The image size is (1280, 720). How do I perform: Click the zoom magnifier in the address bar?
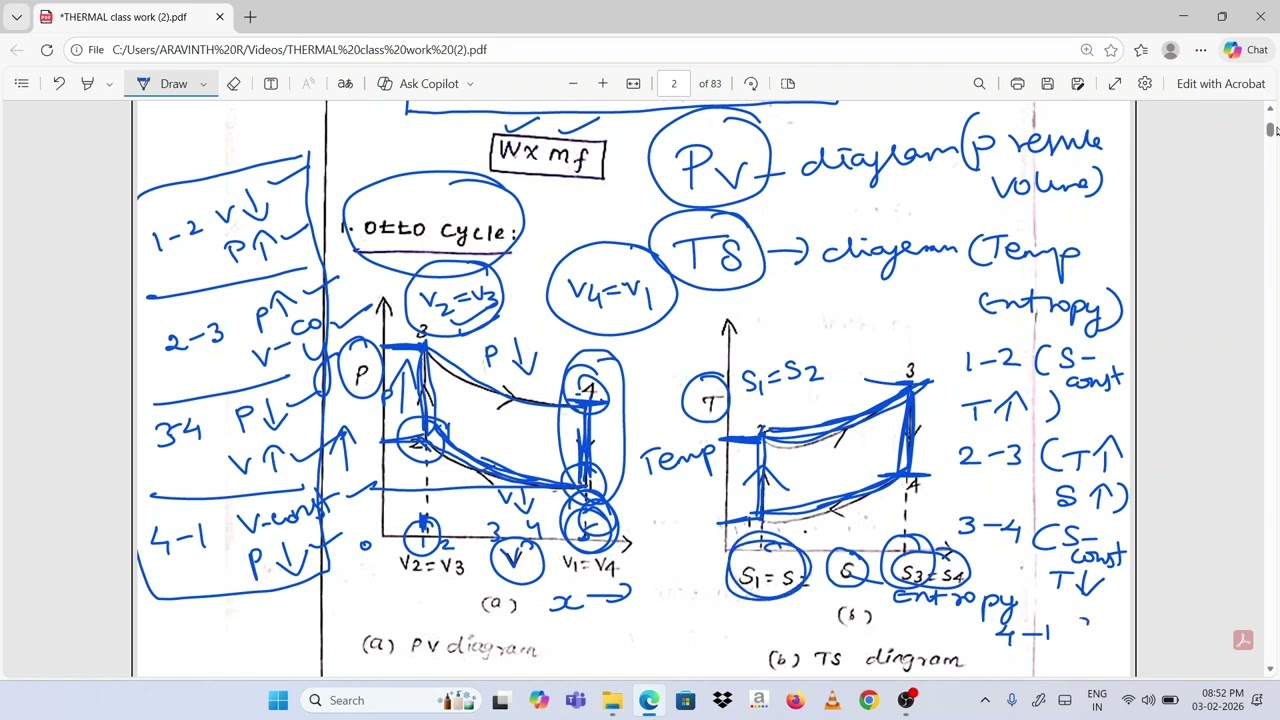coord(1087,50)
